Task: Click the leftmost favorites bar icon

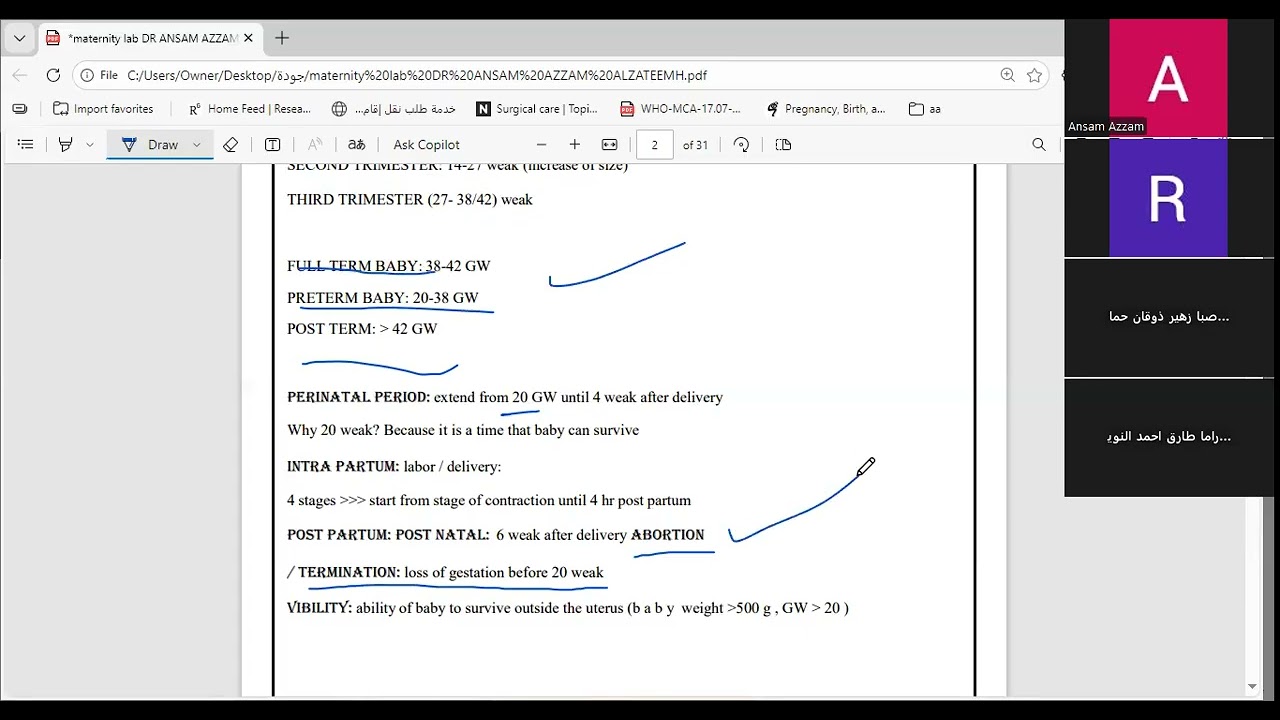Action: coord(20,109)
